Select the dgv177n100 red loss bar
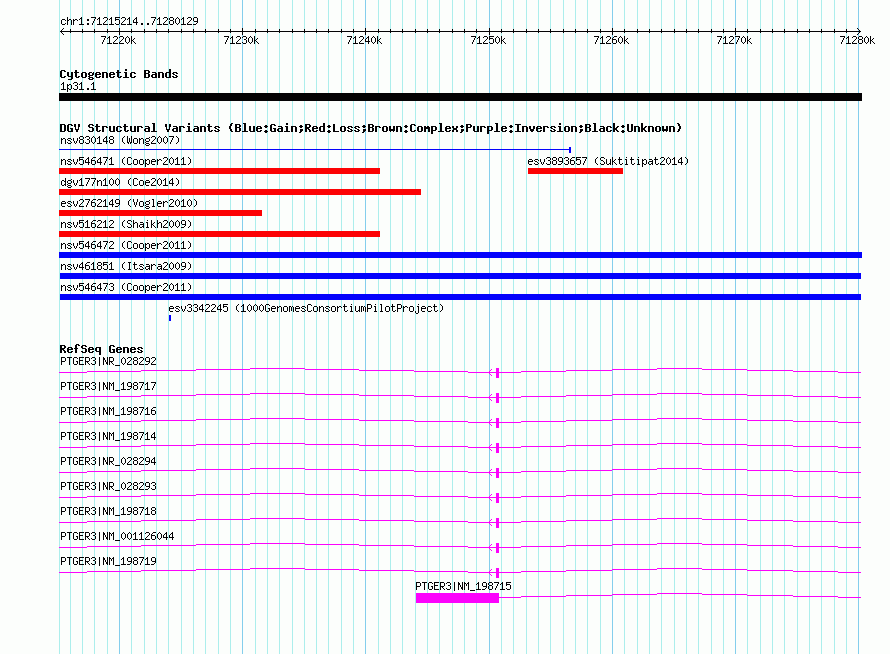 240,192
